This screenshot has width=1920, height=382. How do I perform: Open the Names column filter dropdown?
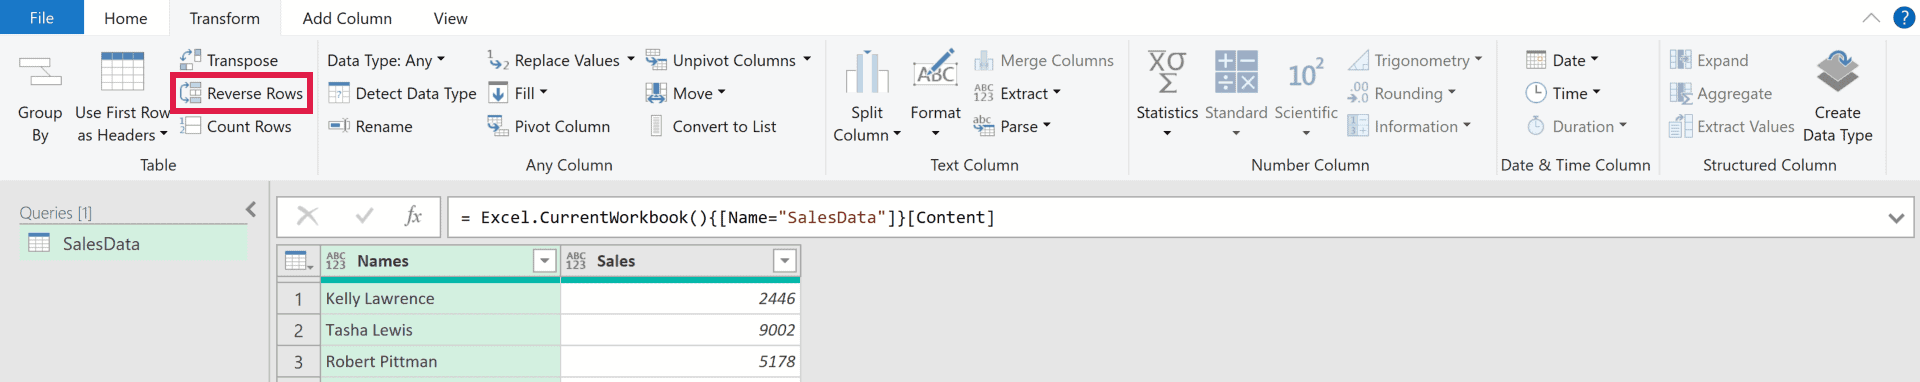tap(545, 261)
